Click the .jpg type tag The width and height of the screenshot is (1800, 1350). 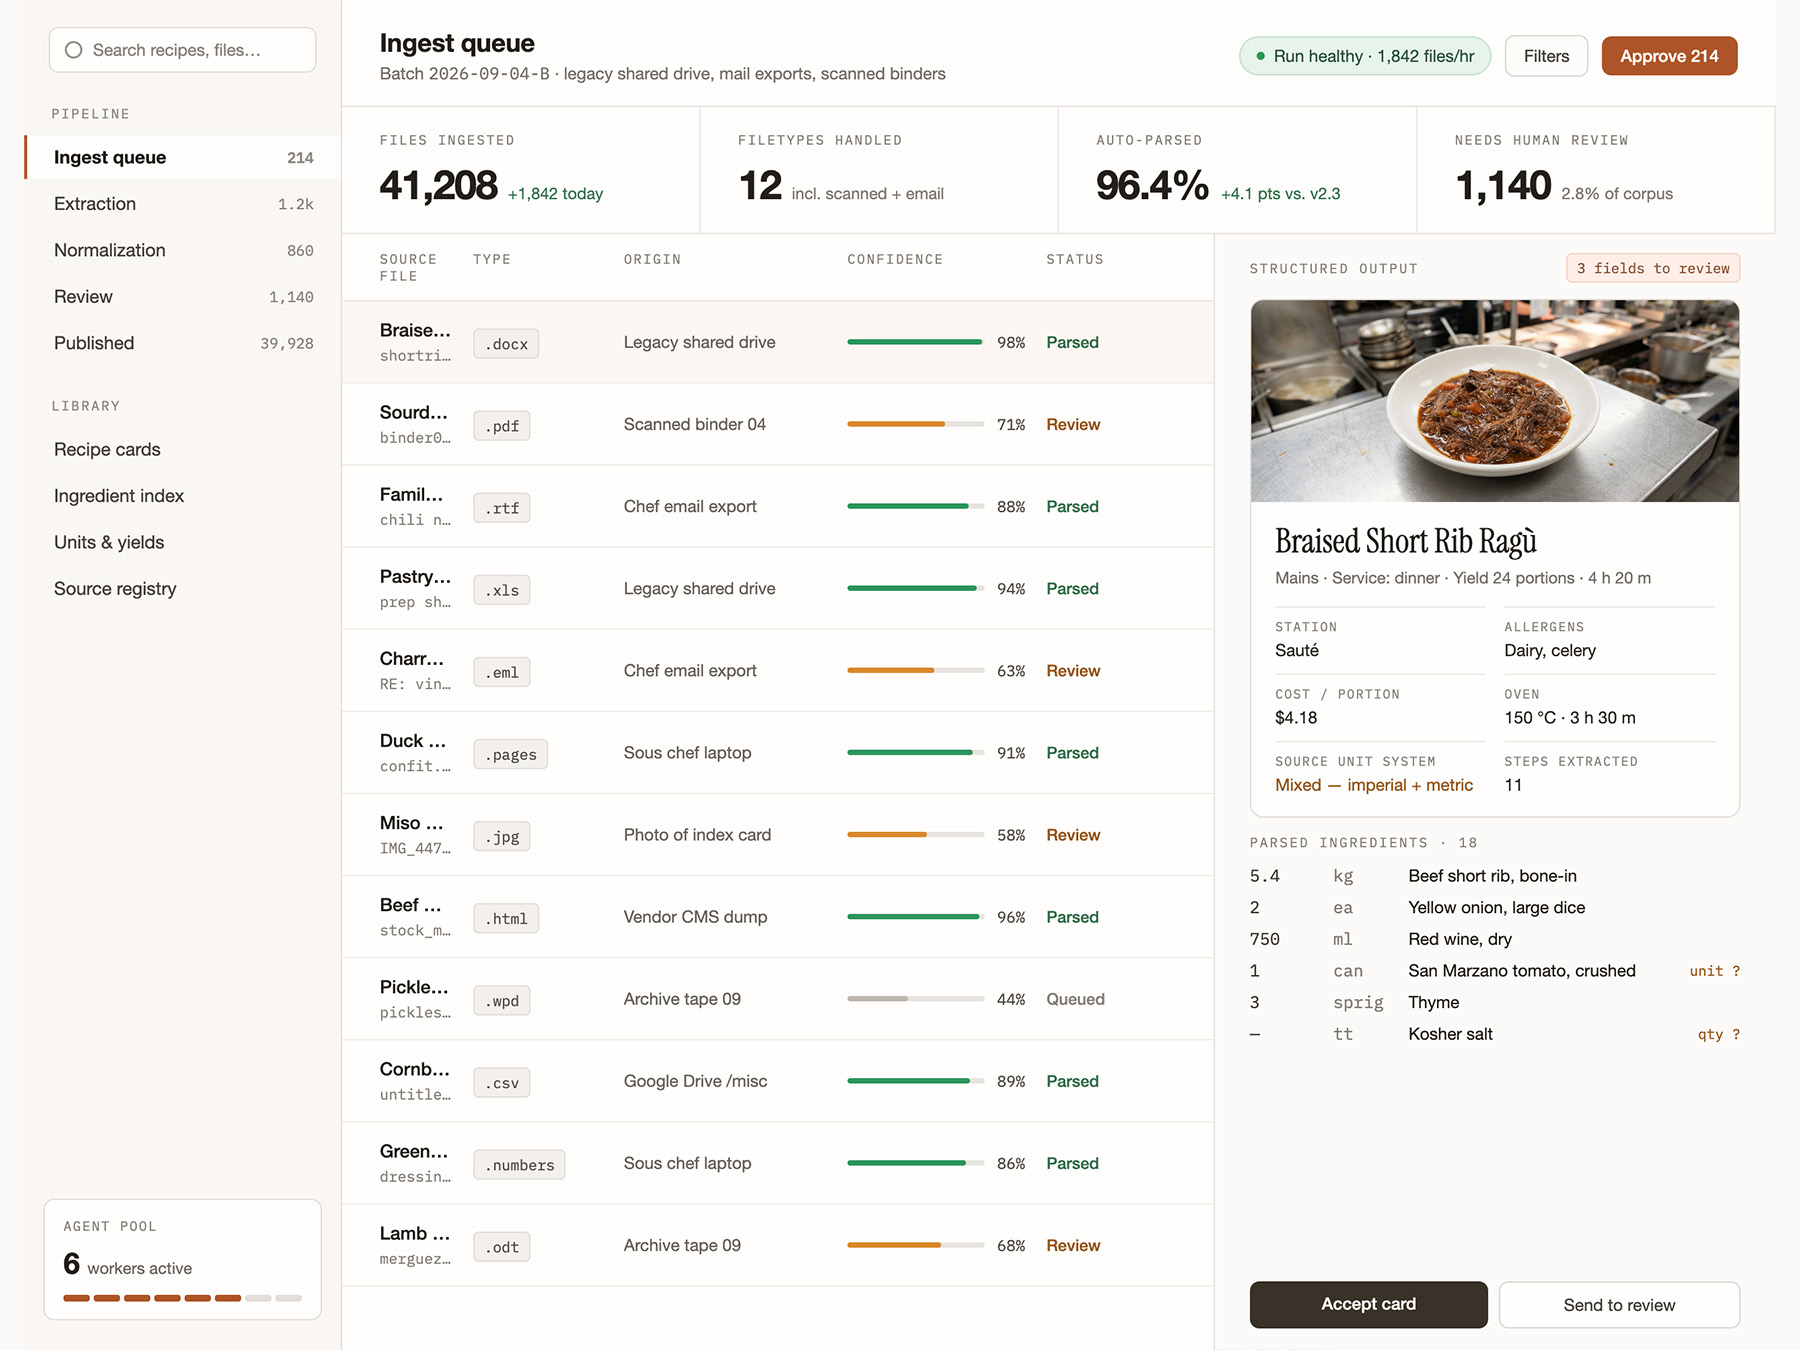[x=502, y=836]
